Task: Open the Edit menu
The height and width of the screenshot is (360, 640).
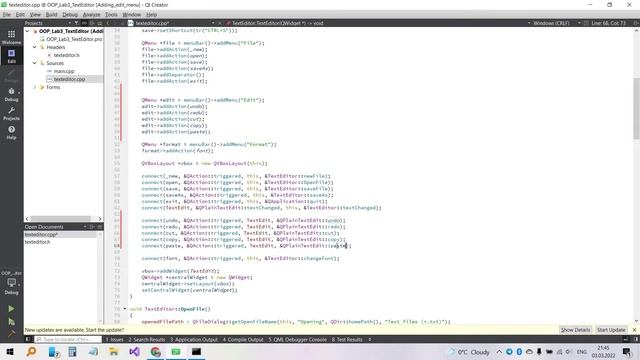Action: point(20,14)
